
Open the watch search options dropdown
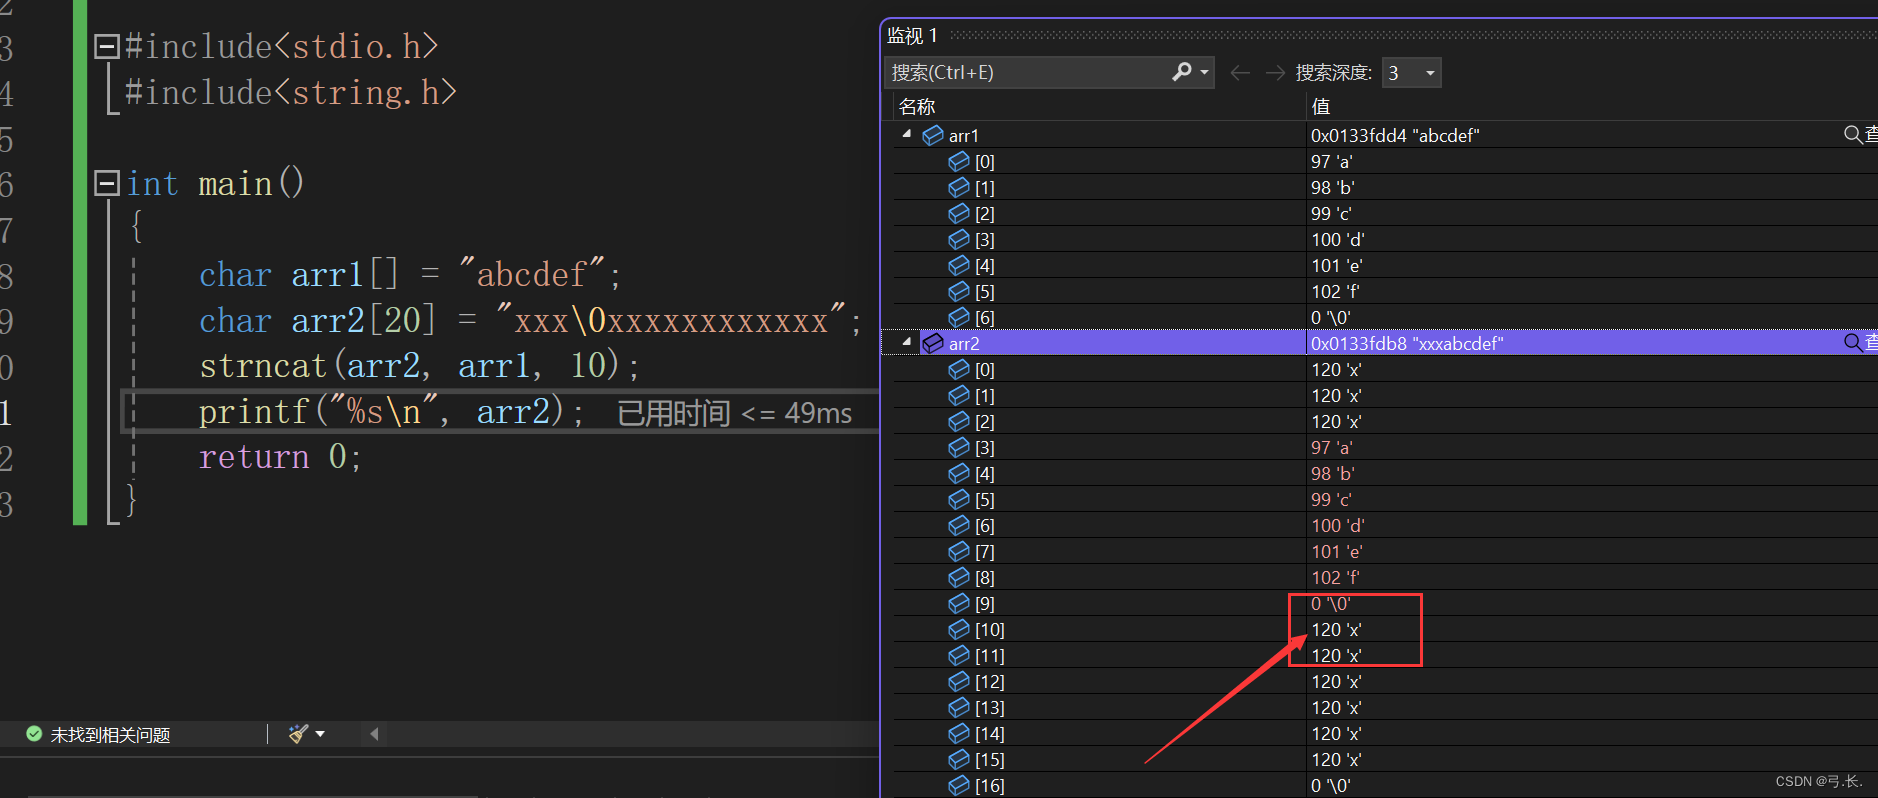pos(1204,72)
